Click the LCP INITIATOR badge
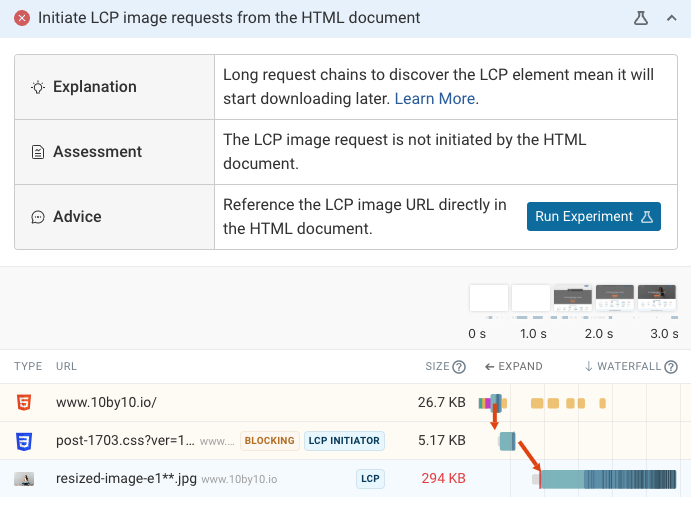 [344, 441]
